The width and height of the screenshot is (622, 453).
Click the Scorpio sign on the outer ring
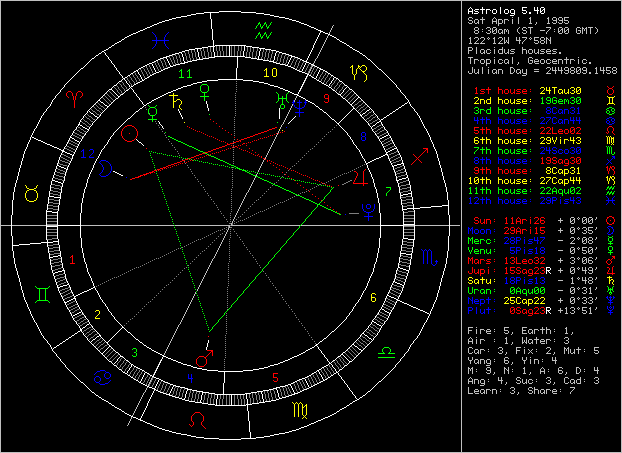click(427, 259)
